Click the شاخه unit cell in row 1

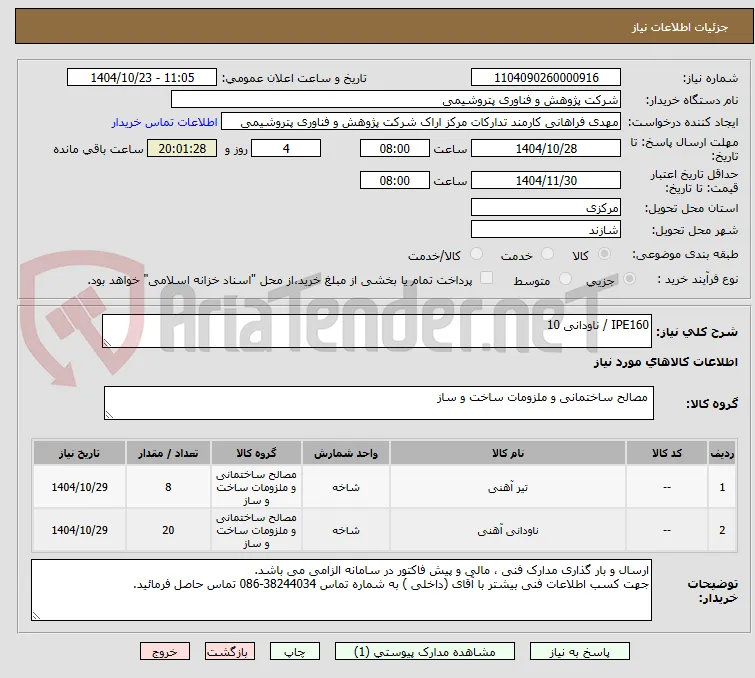coord(346,487)
